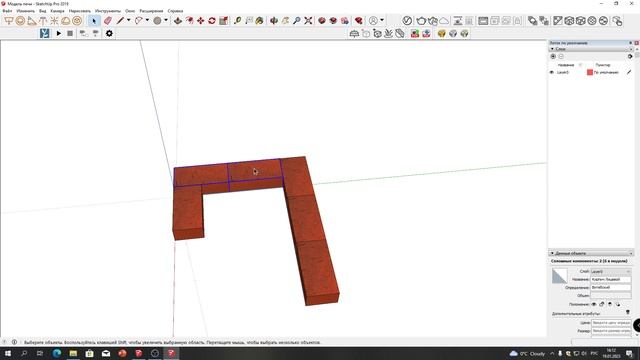Open the Paint Bucket tool
640x360 pixels.
point(260,20)
